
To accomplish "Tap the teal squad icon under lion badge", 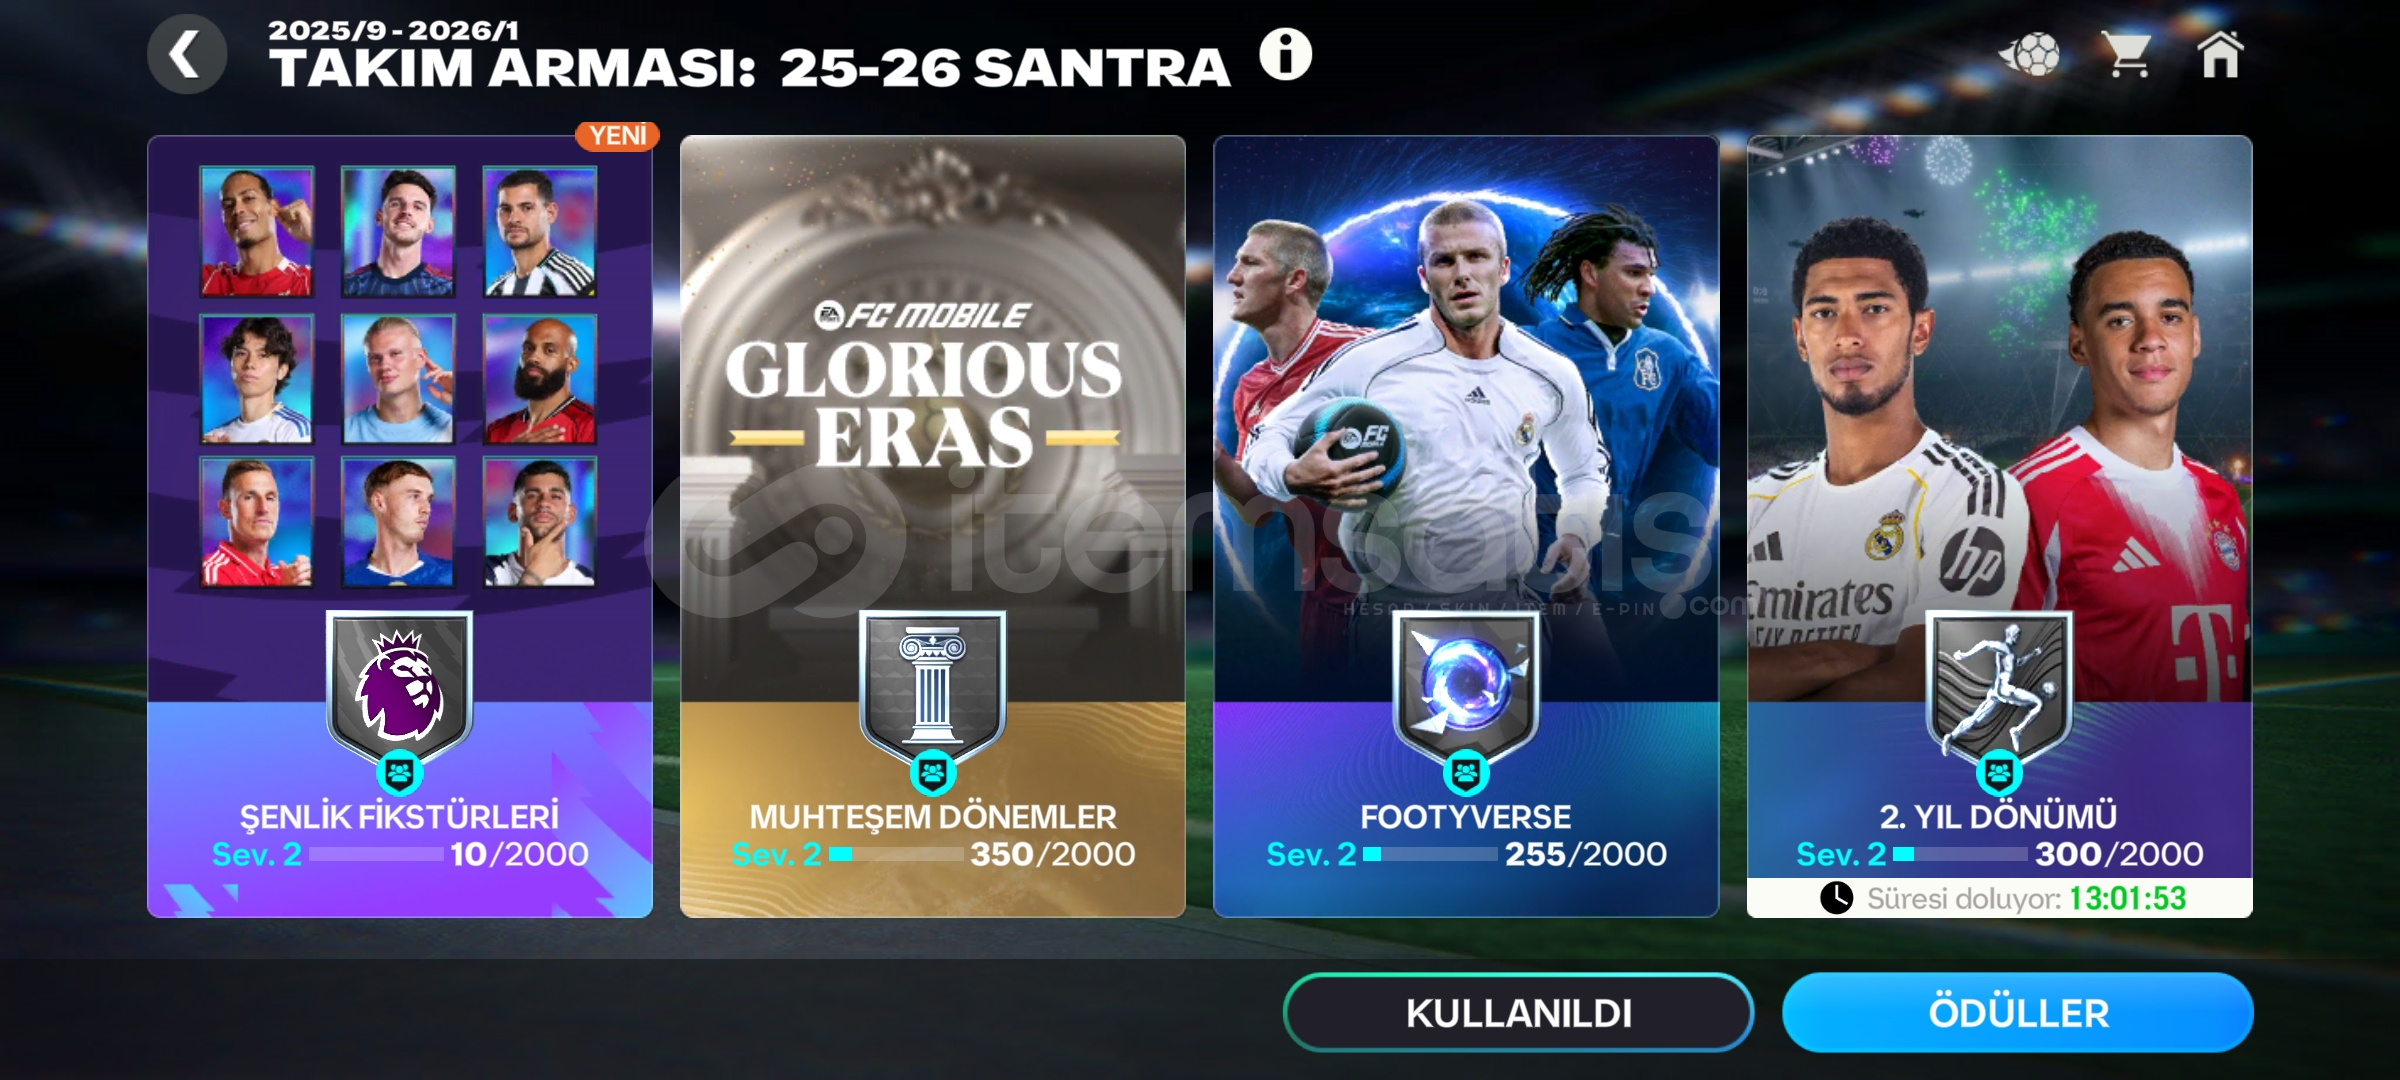I will coord(400,773).
